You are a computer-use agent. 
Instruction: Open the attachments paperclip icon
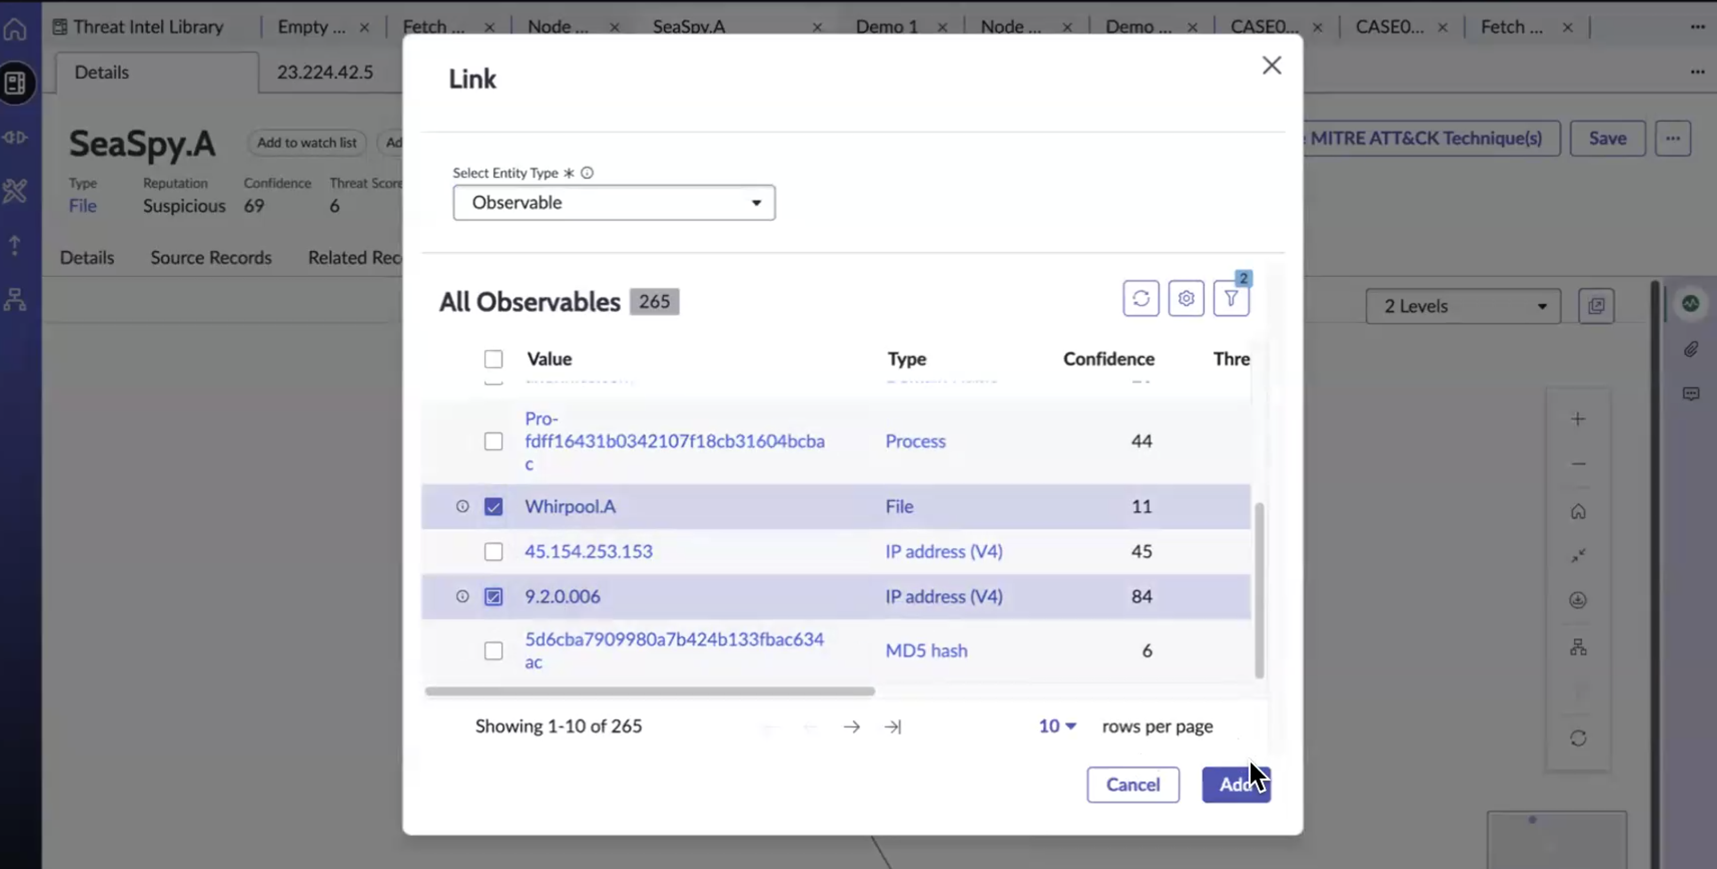(1691, 349)
